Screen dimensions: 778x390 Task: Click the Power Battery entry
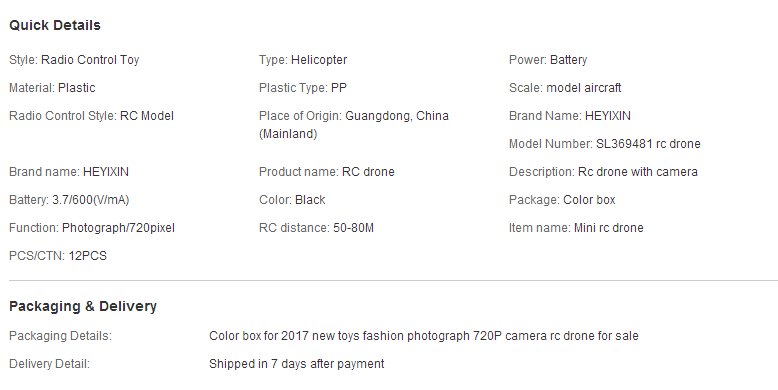pos(548,60)
